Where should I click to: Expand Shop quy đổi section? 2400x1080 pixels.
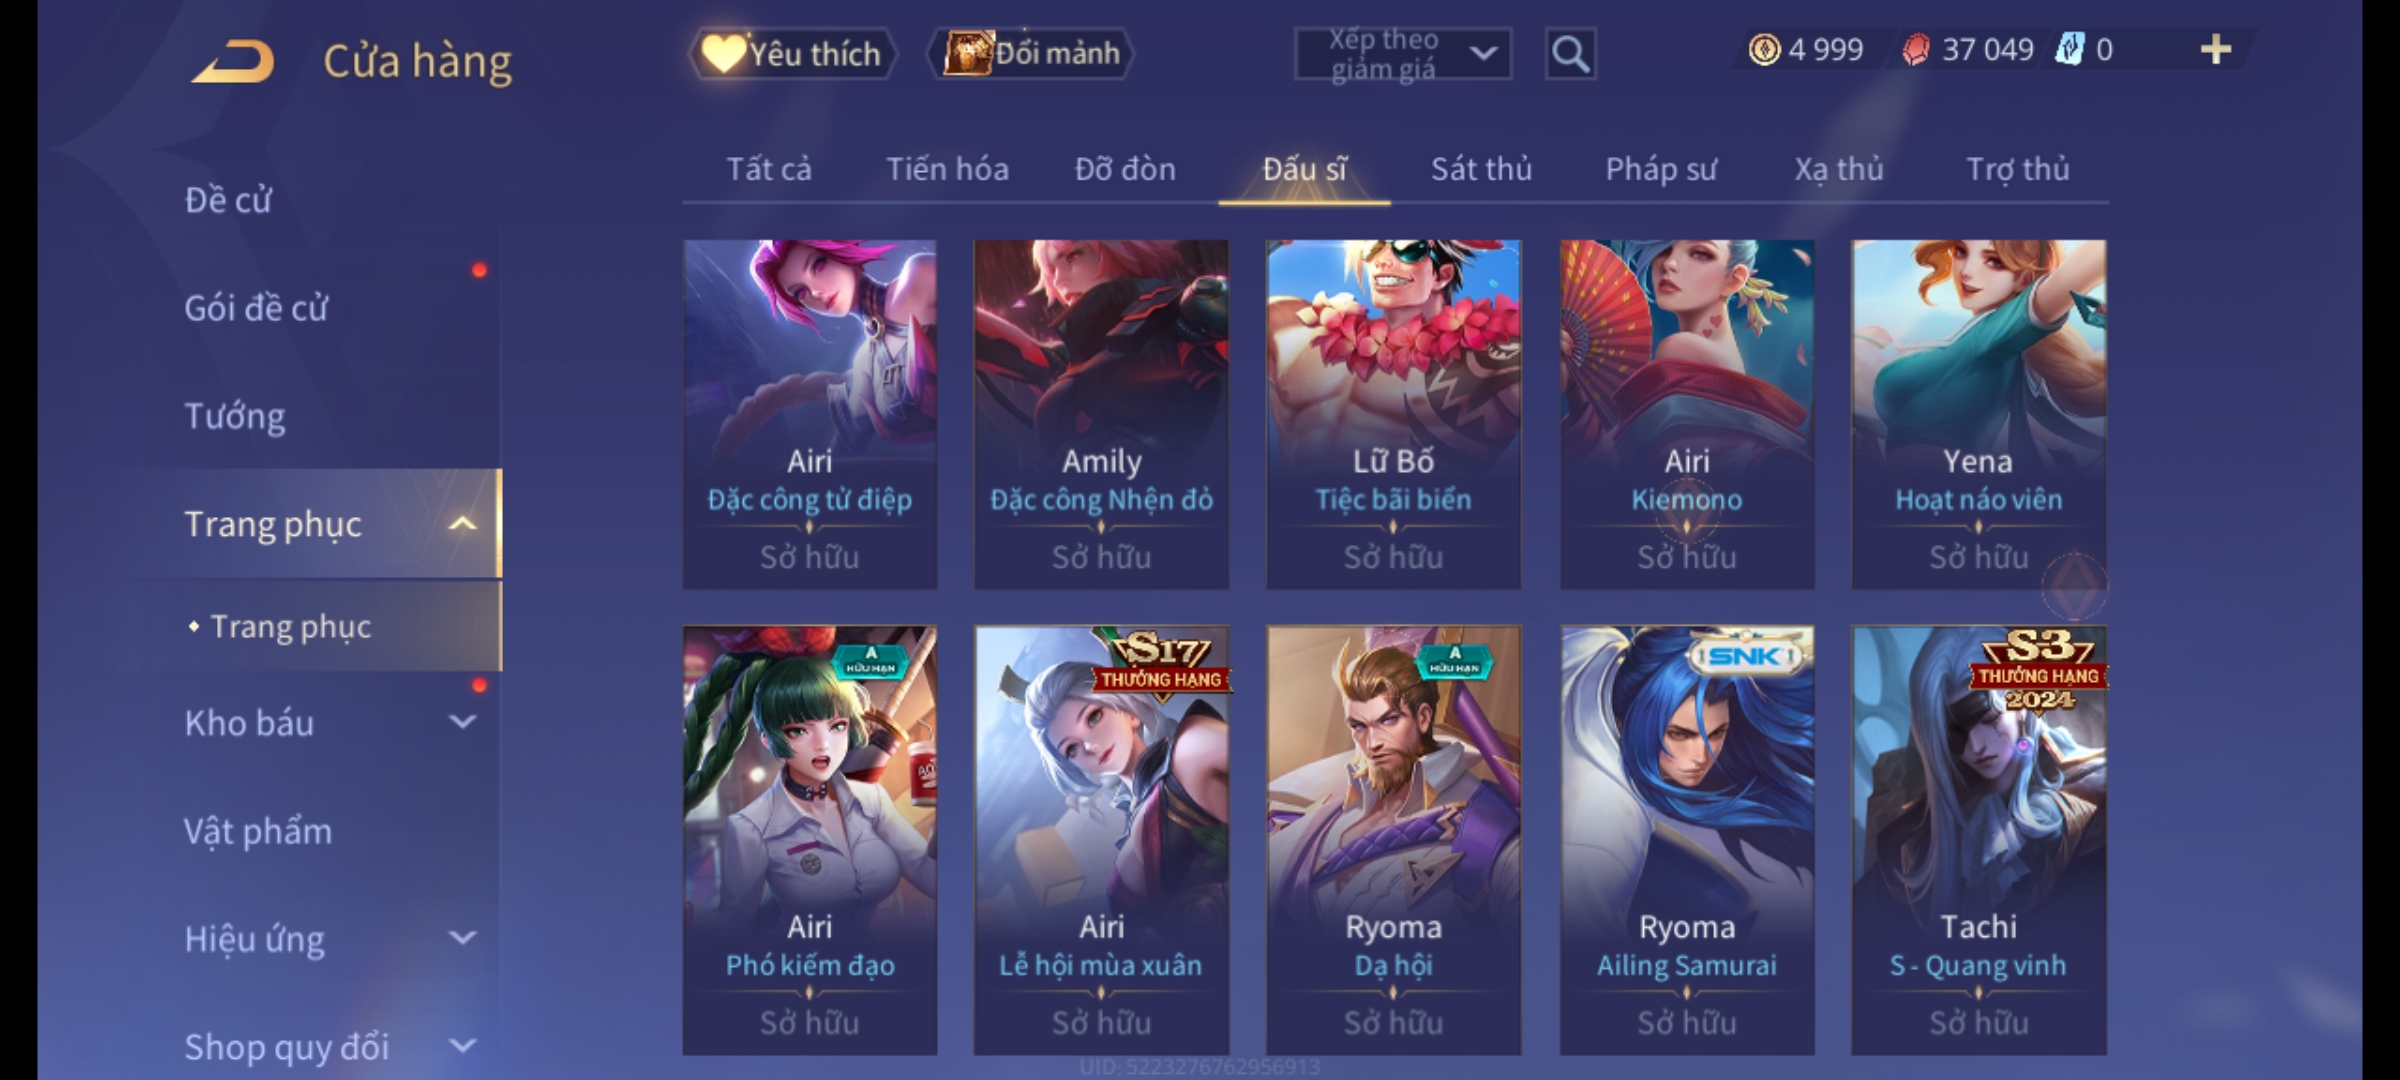click(x=462, y=1046)
